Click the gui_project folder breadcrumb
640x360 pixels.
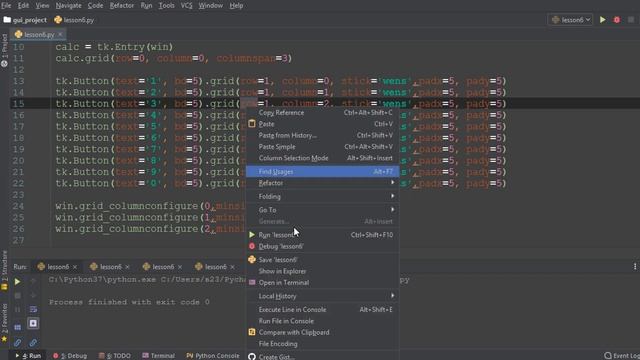[25, 20]
